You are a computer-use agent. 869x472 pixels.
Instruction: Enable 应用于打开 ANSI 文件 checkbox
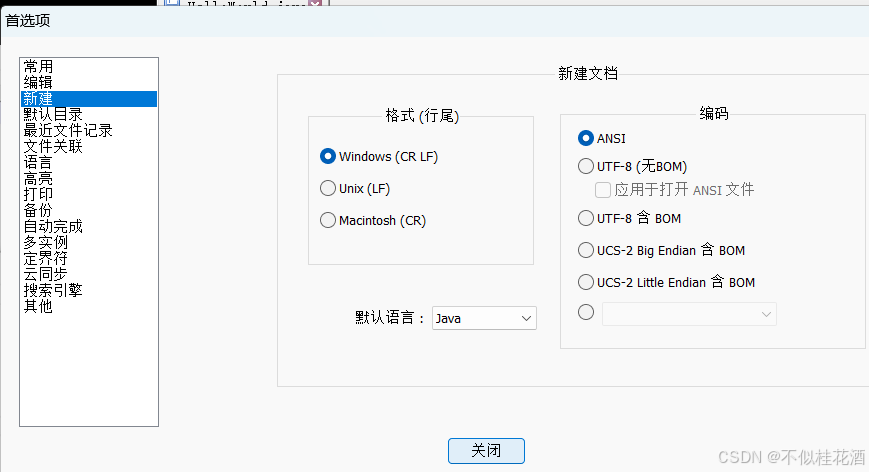coord(603,190)
